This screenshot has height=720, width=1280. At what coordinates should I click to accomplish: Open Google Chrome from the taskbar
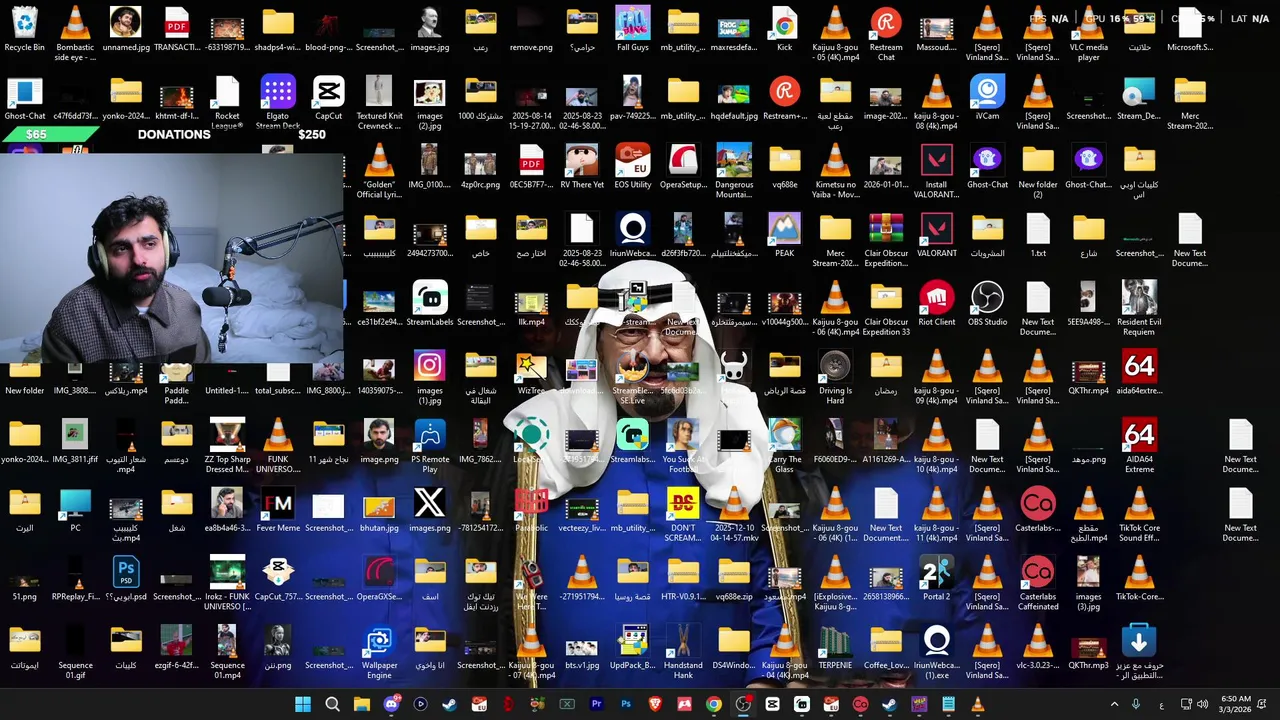pos(713,705)
